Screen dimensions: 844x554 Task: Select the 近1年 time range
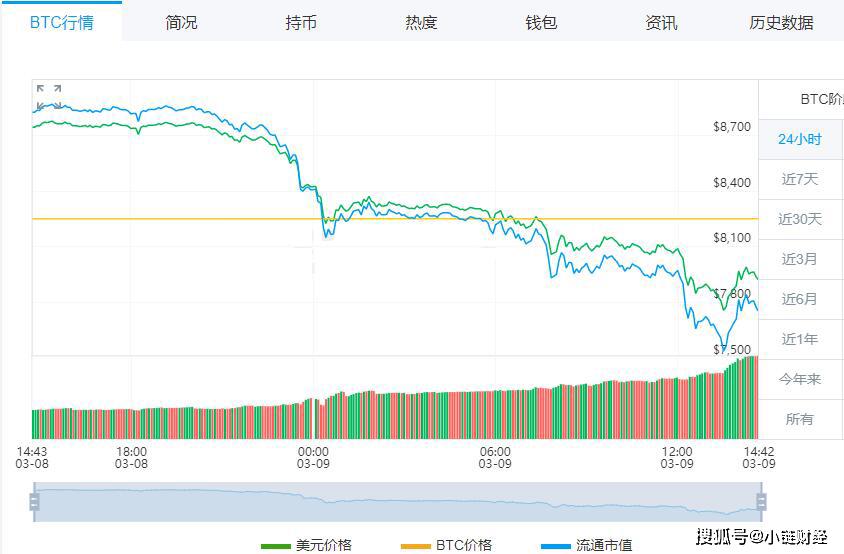tap(800, 339)
